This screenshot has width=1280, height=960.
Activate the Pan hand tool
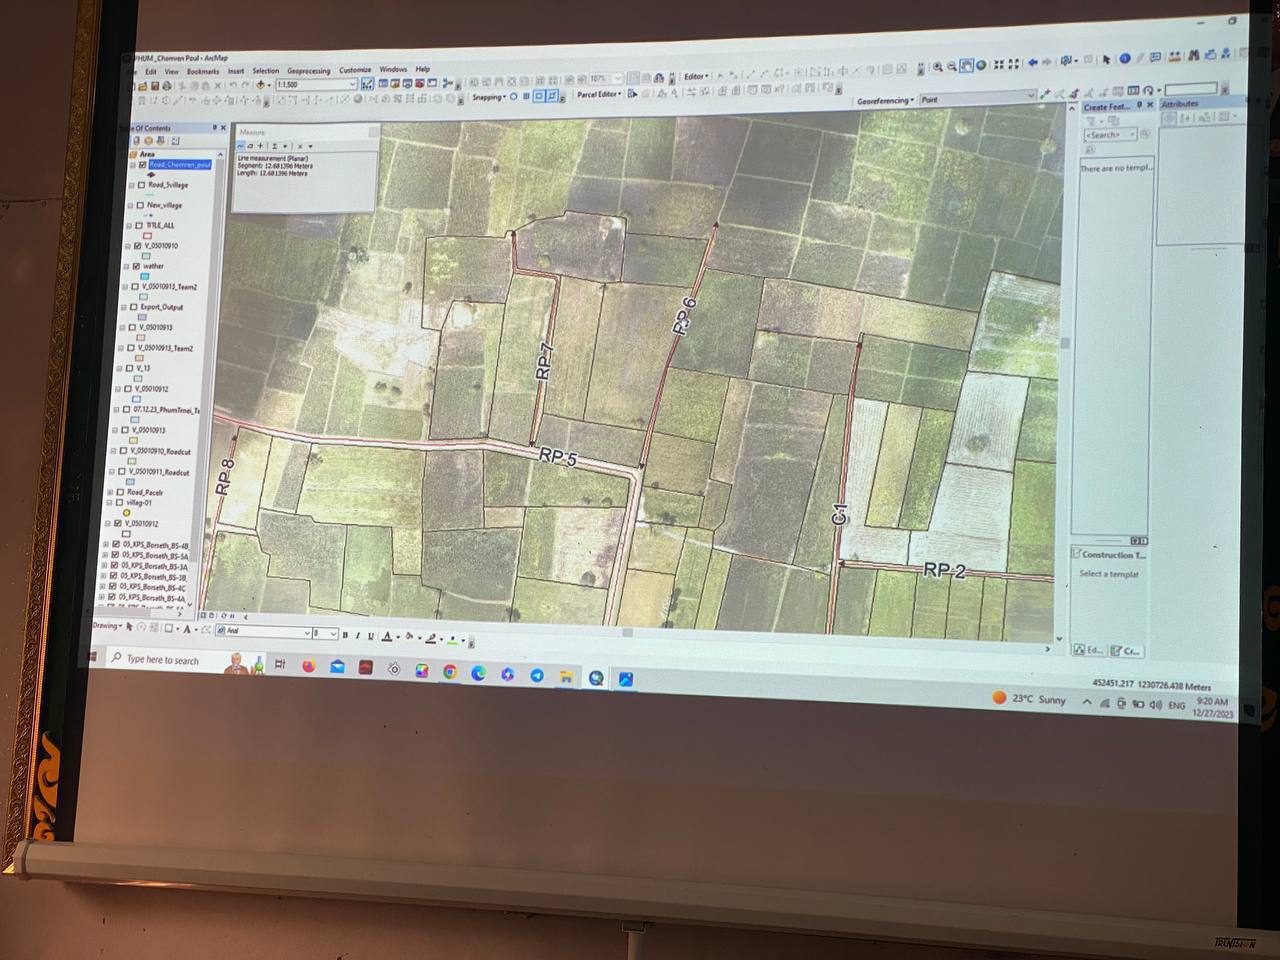(x=966, y=66)
